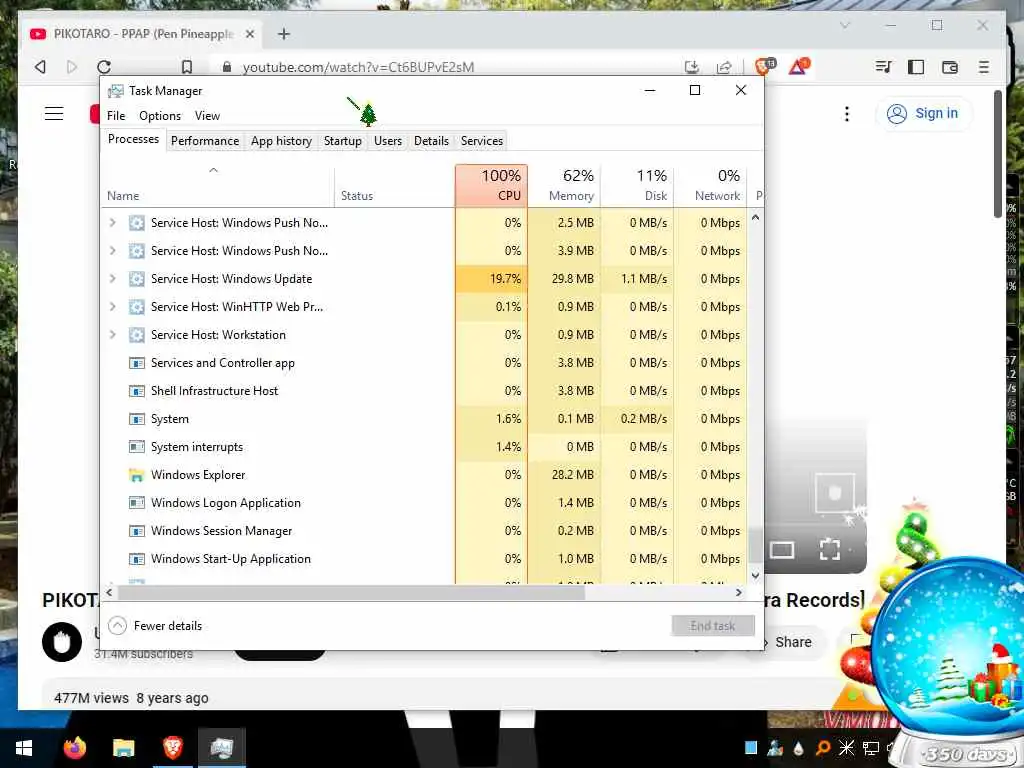
Task: Open YouTube settings three-dot menu
Action: click(847, 114)
